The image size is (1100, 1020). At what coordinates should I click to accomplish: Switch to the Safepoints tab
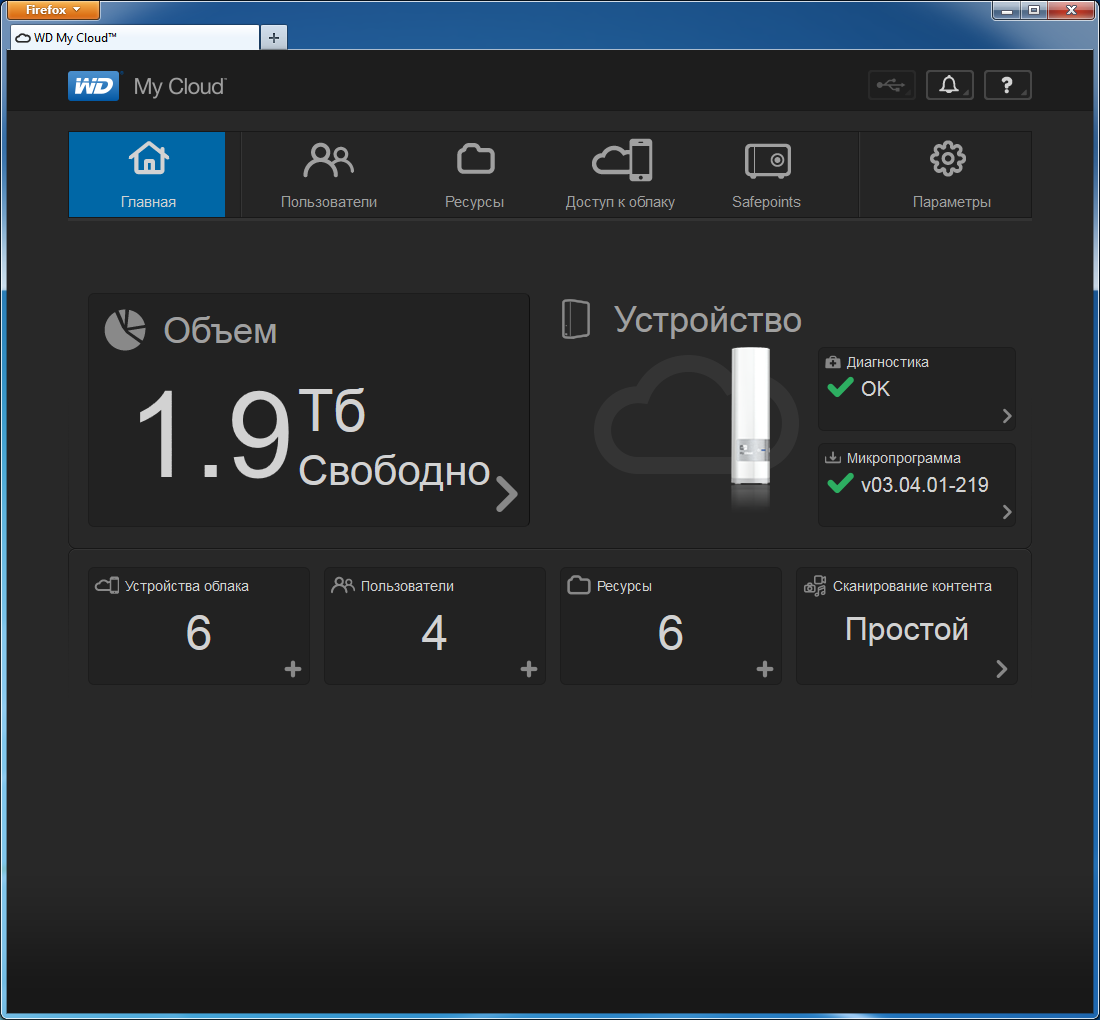[766, 175]
